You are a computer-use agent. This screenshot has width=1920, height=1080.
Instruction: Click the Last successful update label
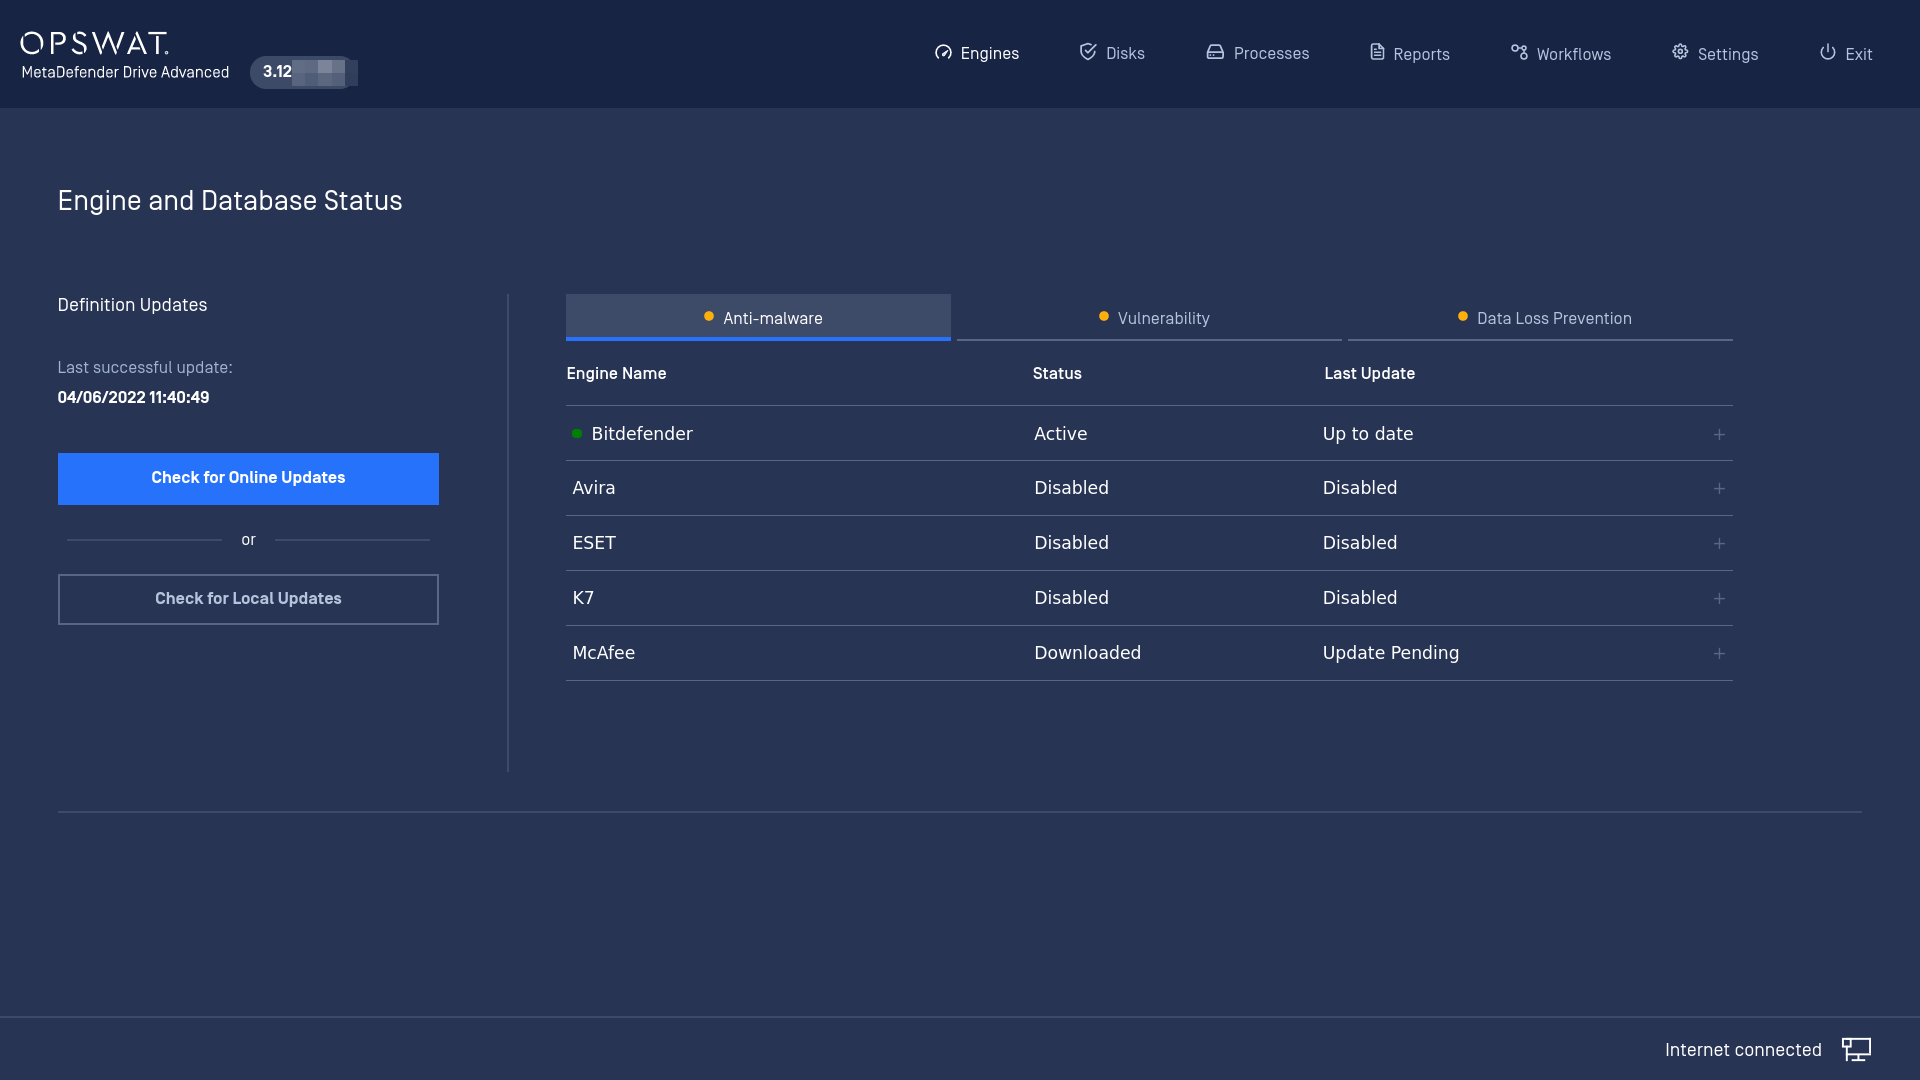[145, 368]
